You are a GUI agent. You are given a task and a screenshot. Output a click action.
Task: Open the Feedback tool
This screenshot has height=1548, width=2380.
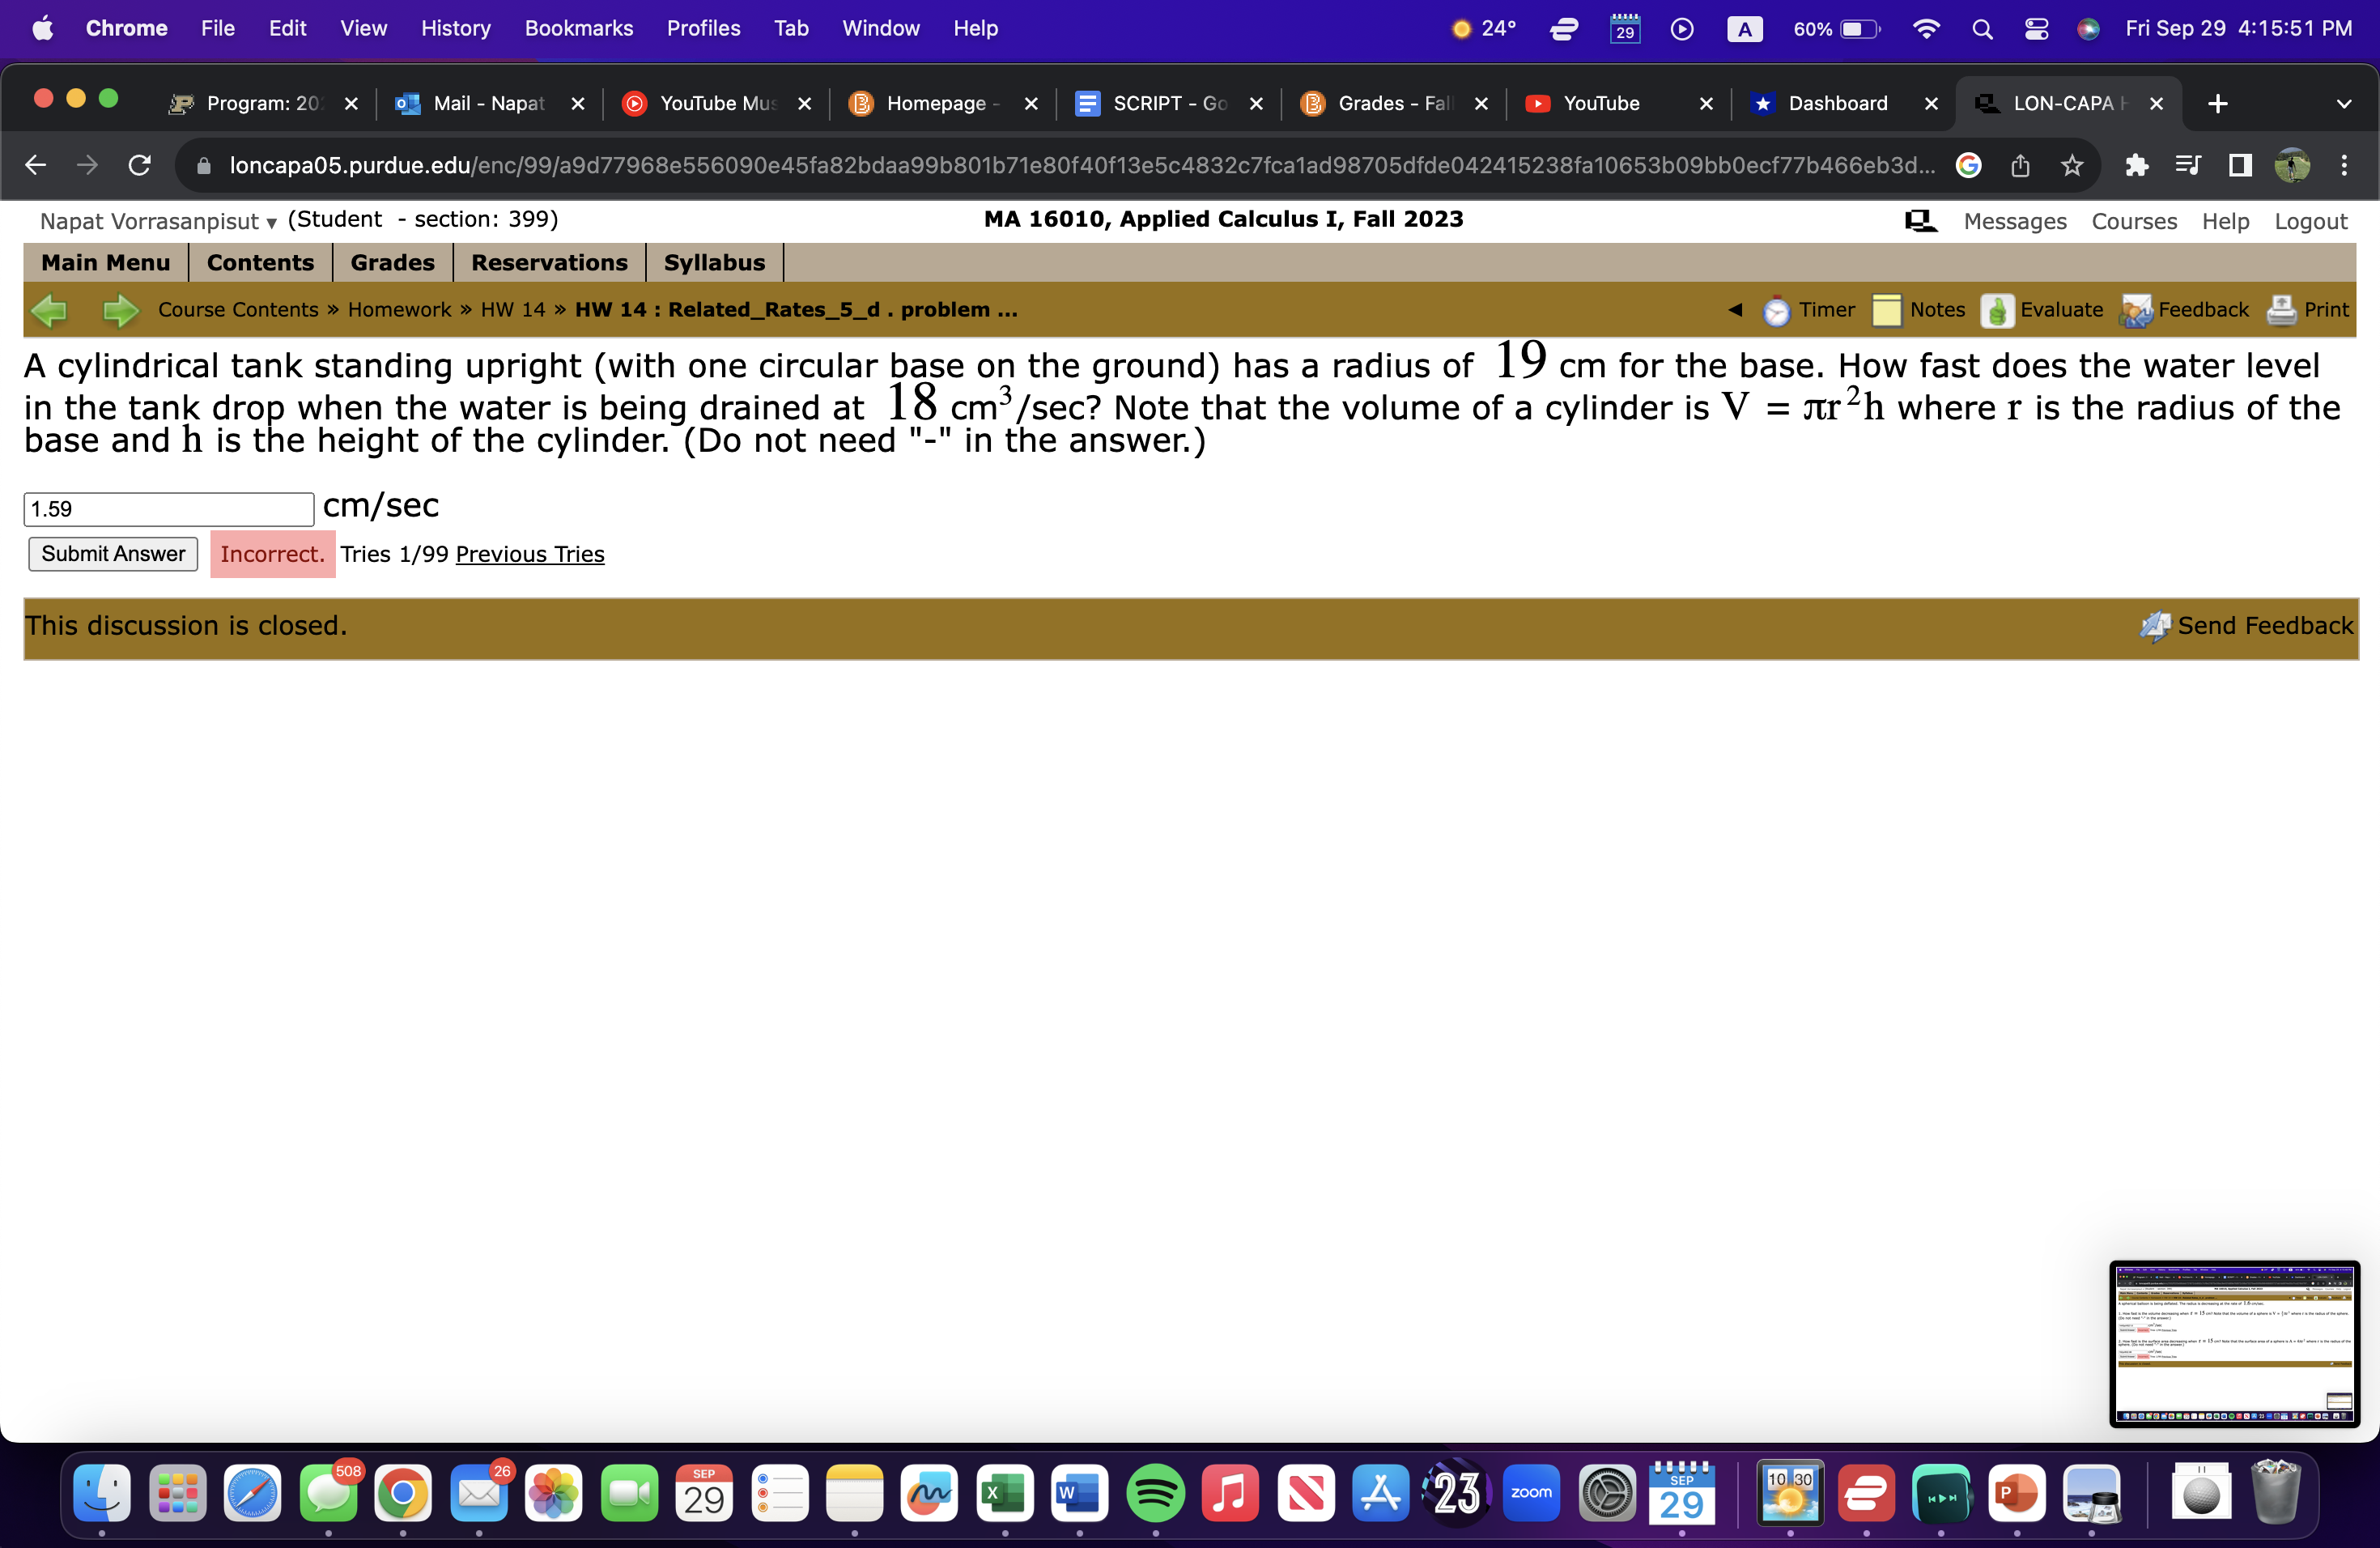(2201, 310)
